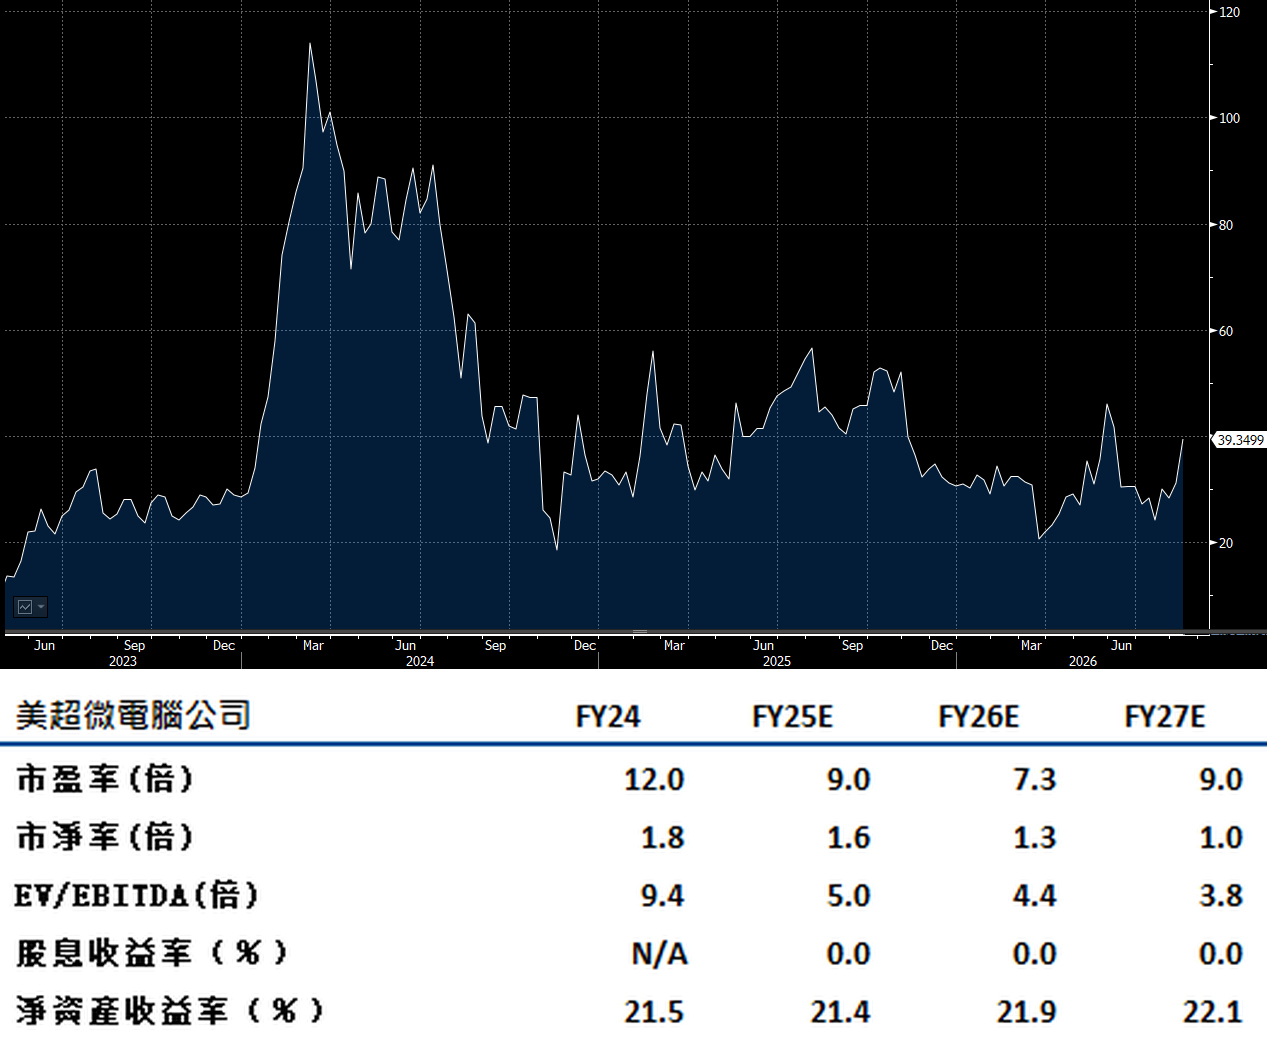Click the 美超微電腦公司 table title
The image size is (1267, 1049).
[133, 716]
